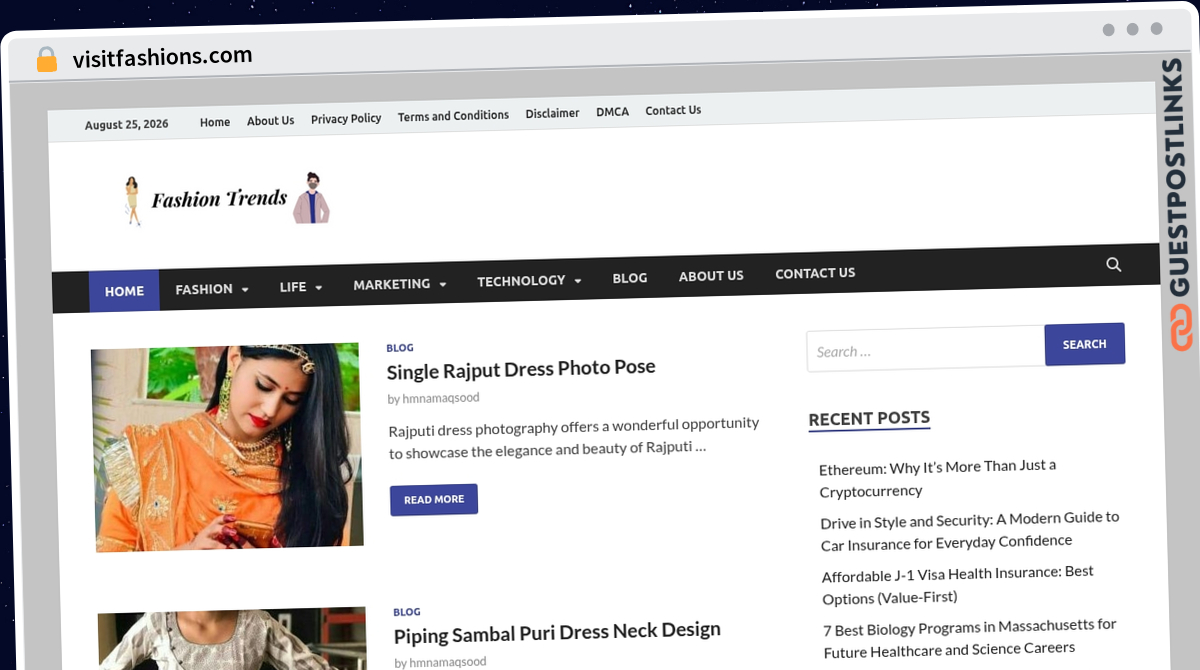Visit the Privacy Policy page
1200x670 pixels.
pyautogui.click(x=346, y=118)
